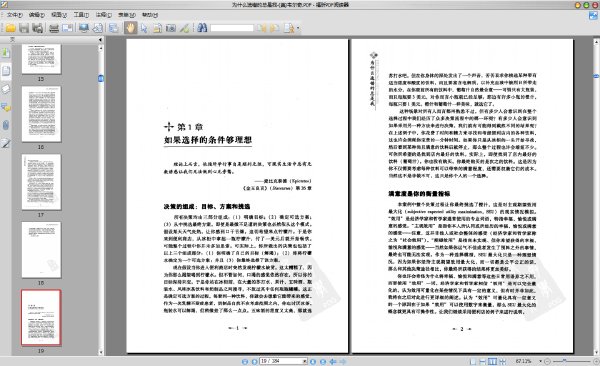Collapse the navigation panel with arrow

pos(100,39)
